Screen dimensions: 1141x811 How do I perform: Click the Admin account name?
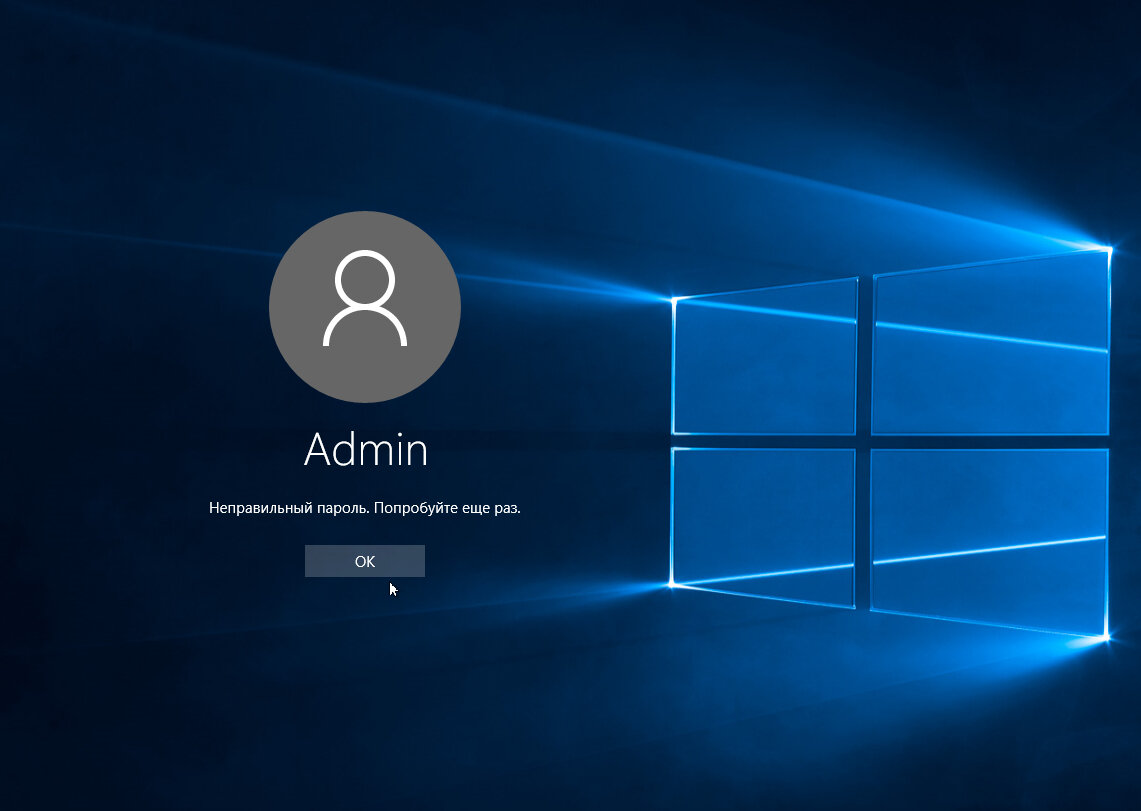point(365,450)
